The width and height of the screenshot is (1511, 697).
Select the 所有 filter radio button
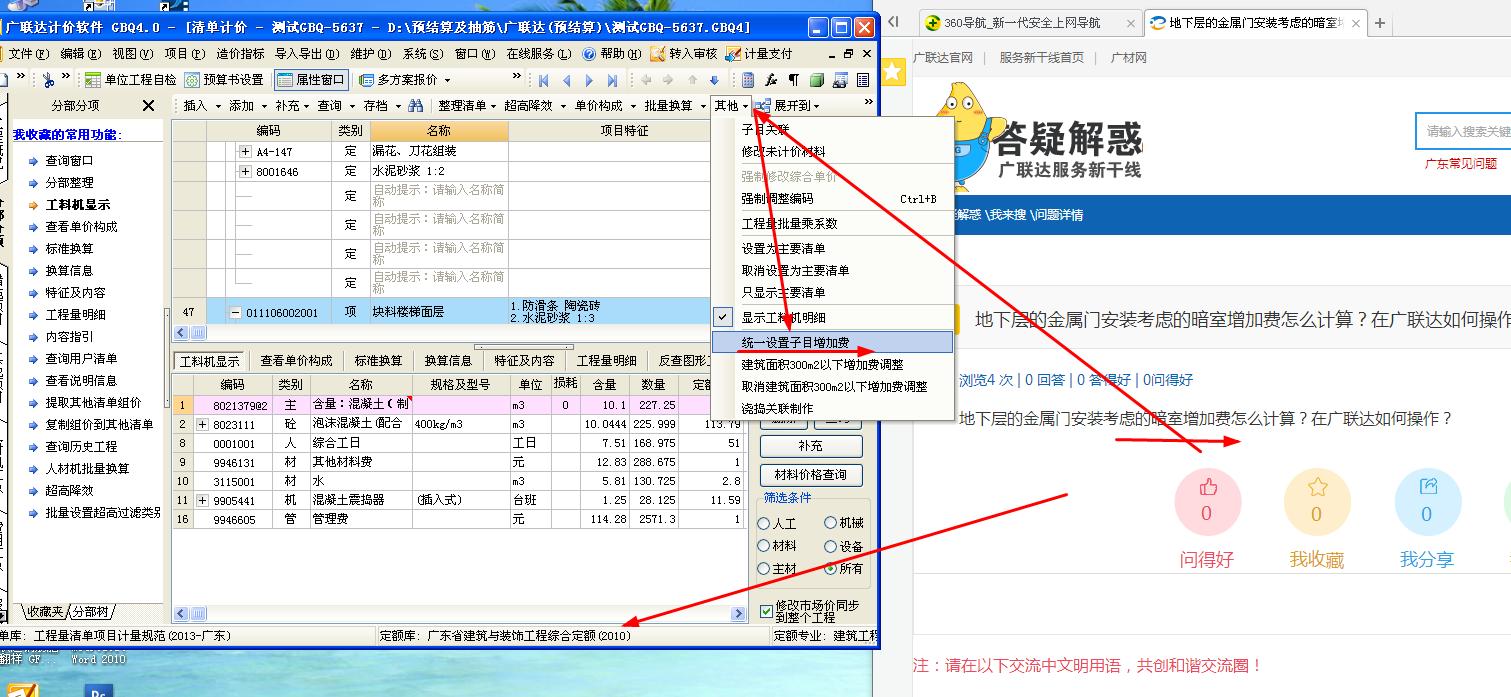coord(830,569)
